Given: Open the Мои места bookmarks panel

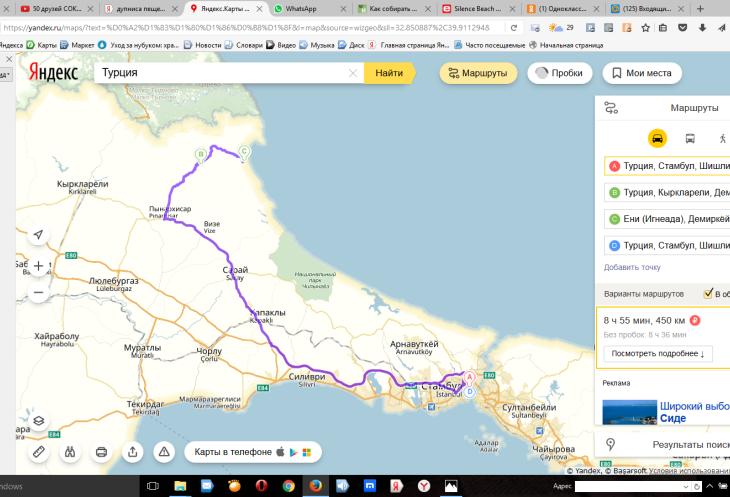Looking at the screenshot, I should tap(642, 73).
